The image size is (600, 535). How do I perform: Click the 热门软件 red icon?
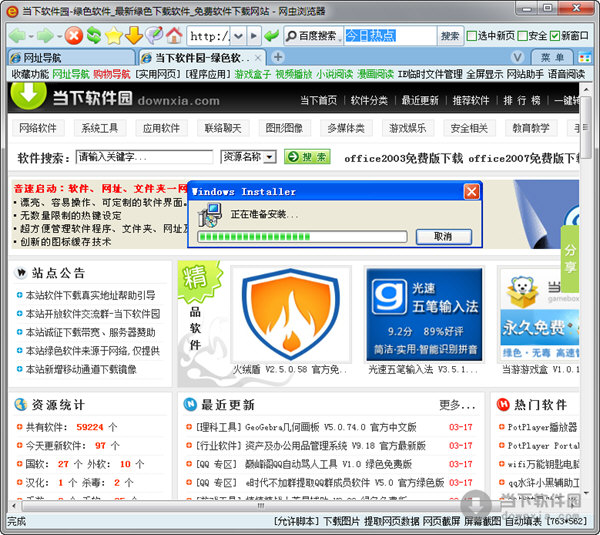tap(503, 405)
